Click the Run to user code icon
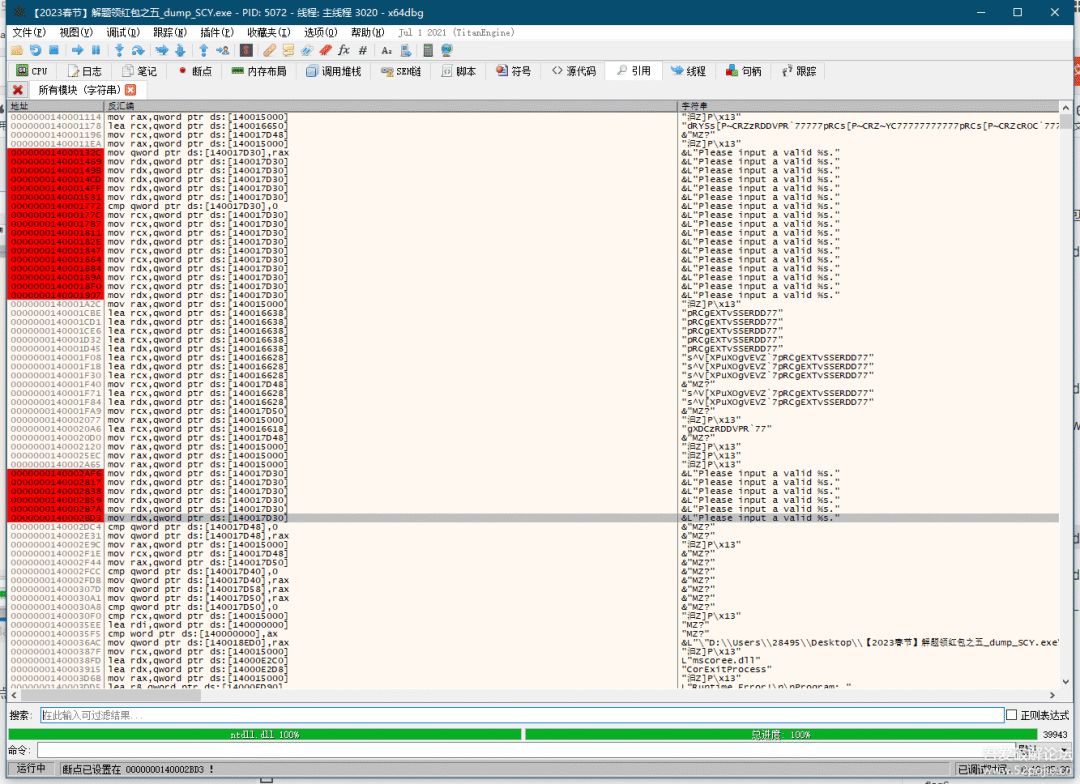 pyautogui.click(x=222, y=50)
